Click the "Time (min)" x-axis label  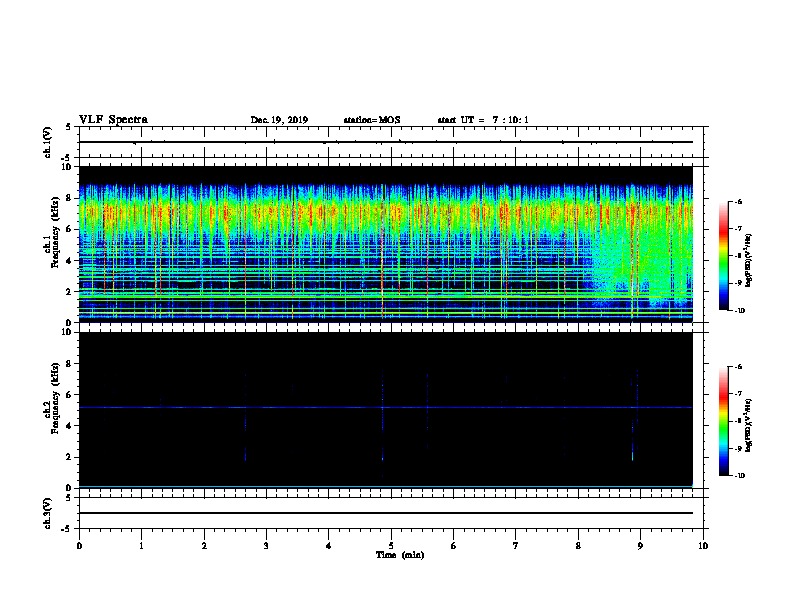(x=400, y=555)
